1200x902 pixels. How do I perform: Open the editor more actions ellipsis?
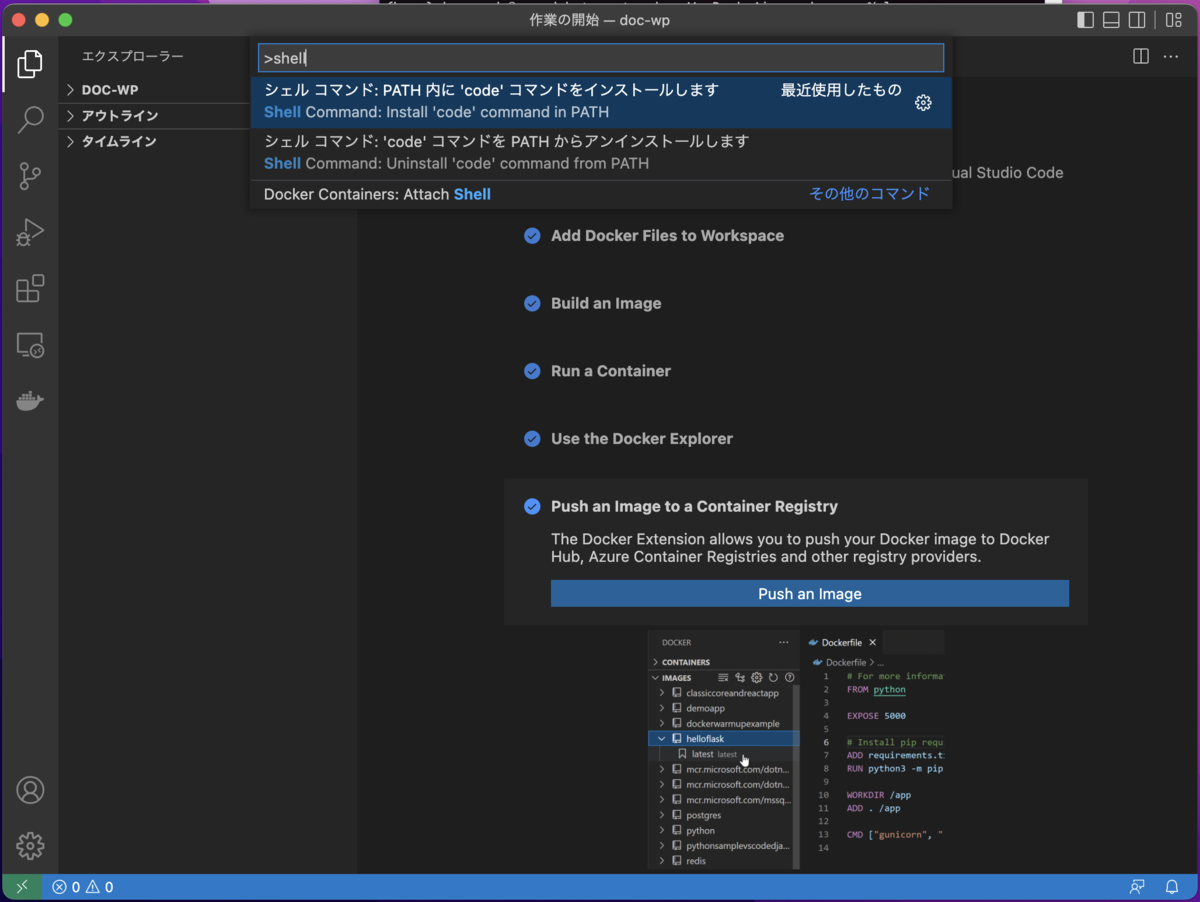pyautogui.click(x=1170, y=57)
